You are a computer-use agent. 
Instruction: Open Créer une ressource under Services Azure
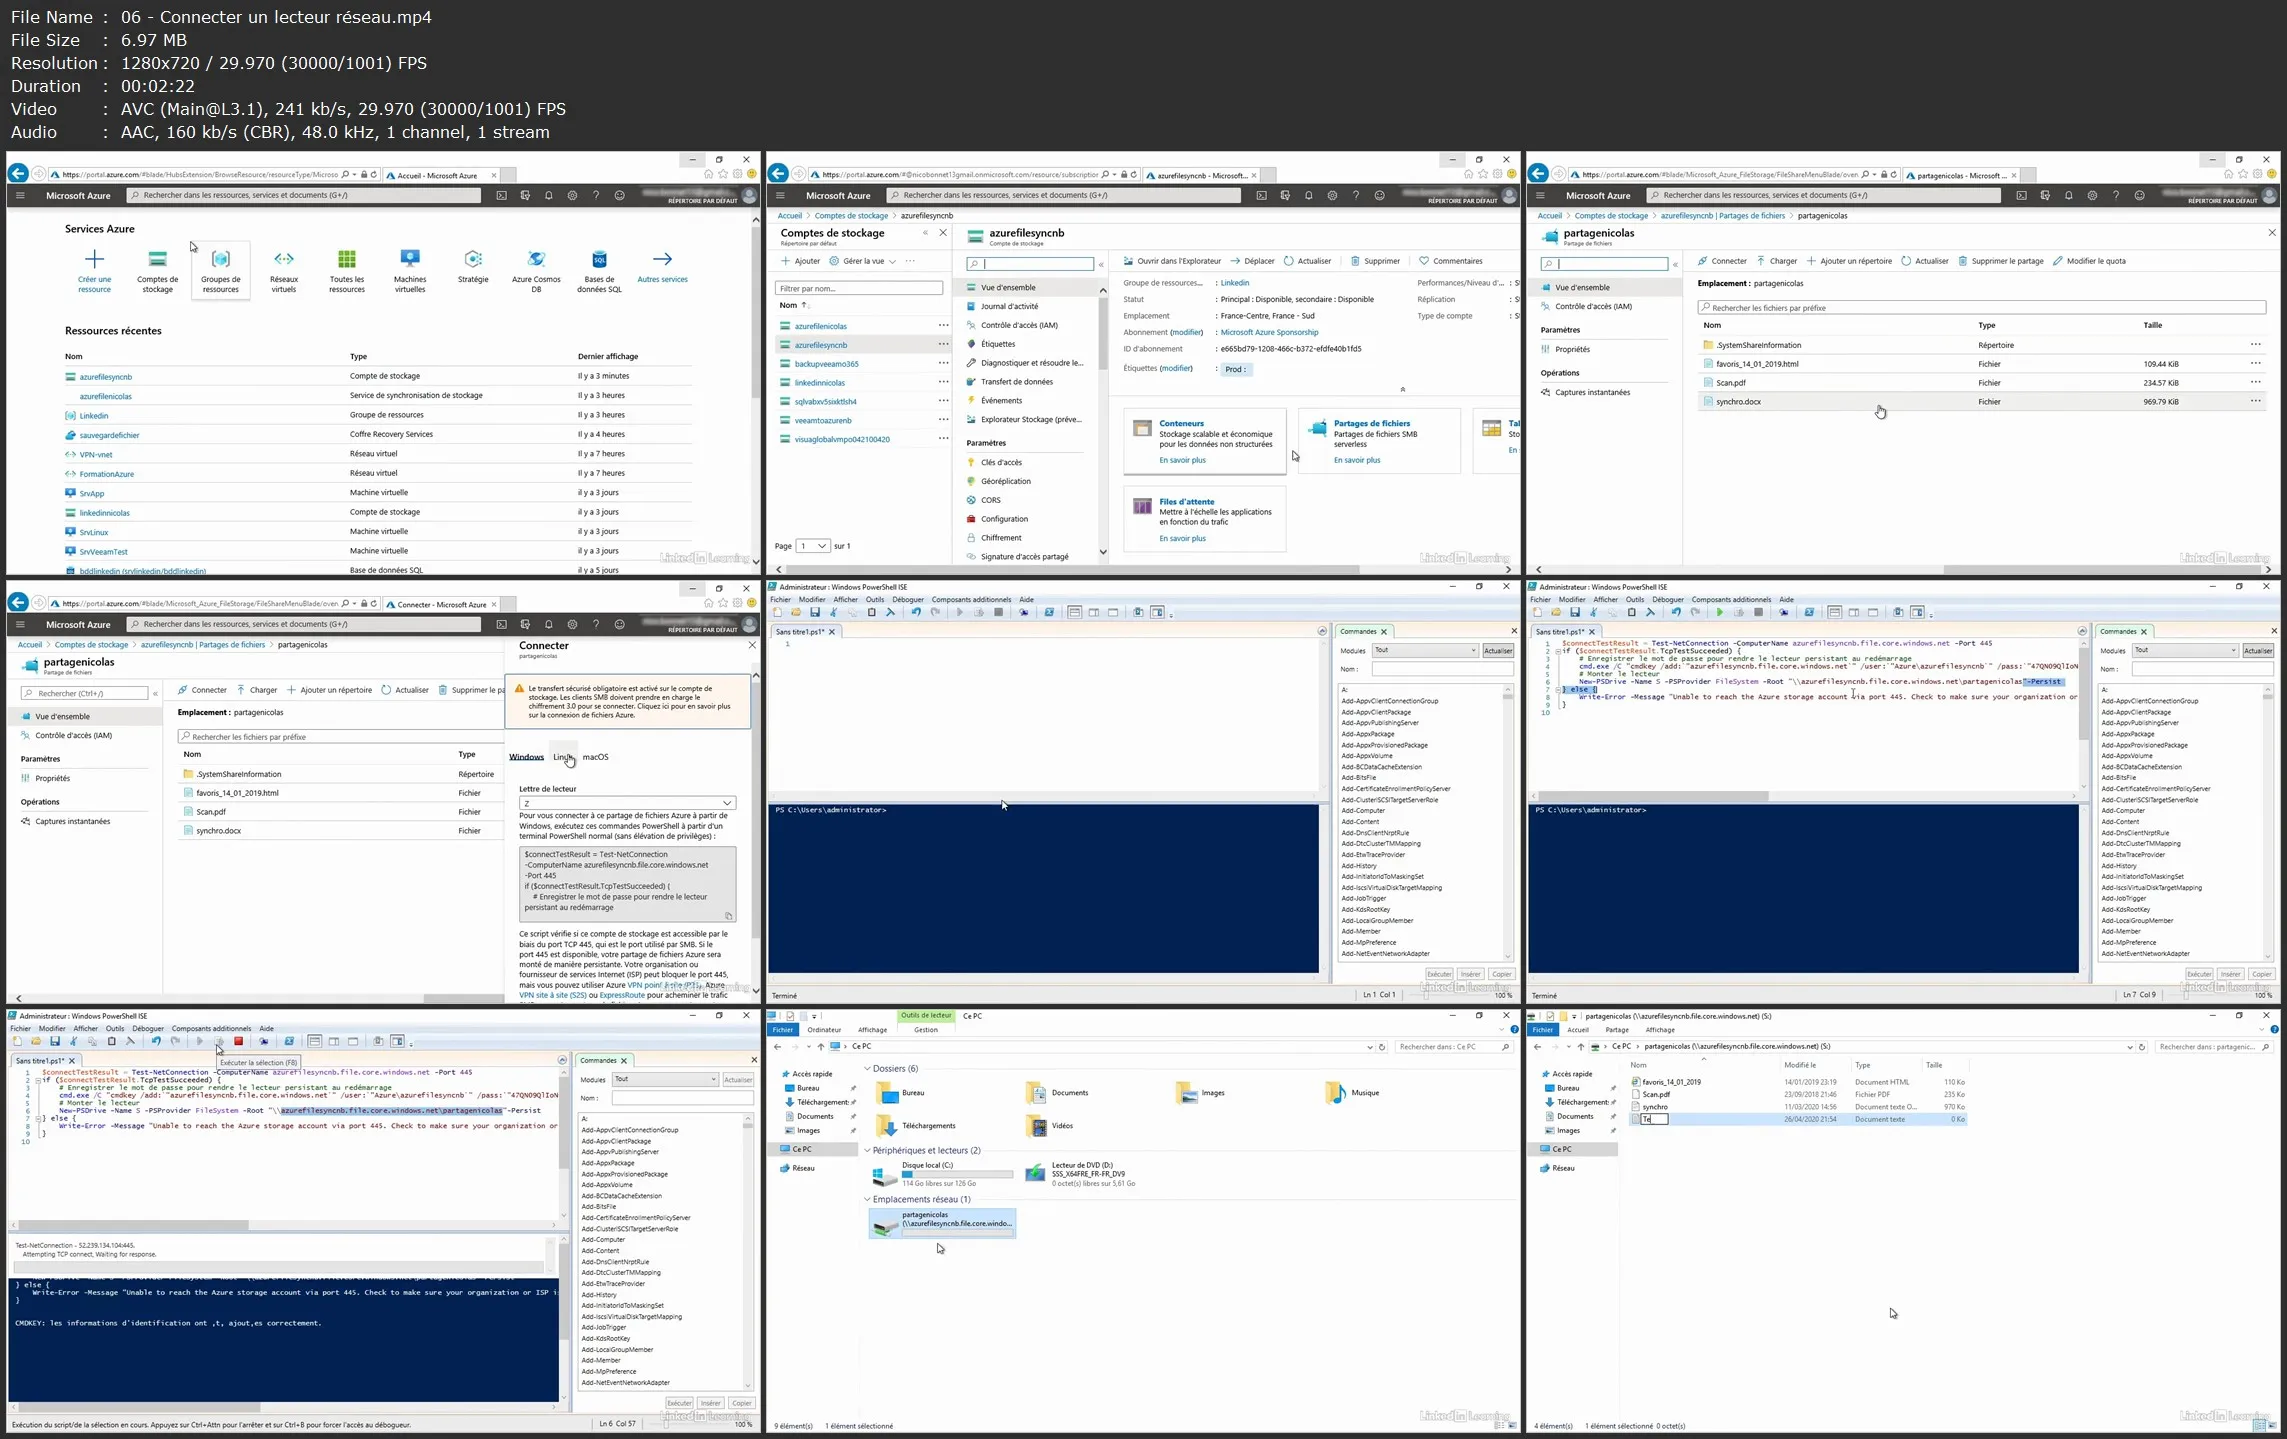point(94,270)
